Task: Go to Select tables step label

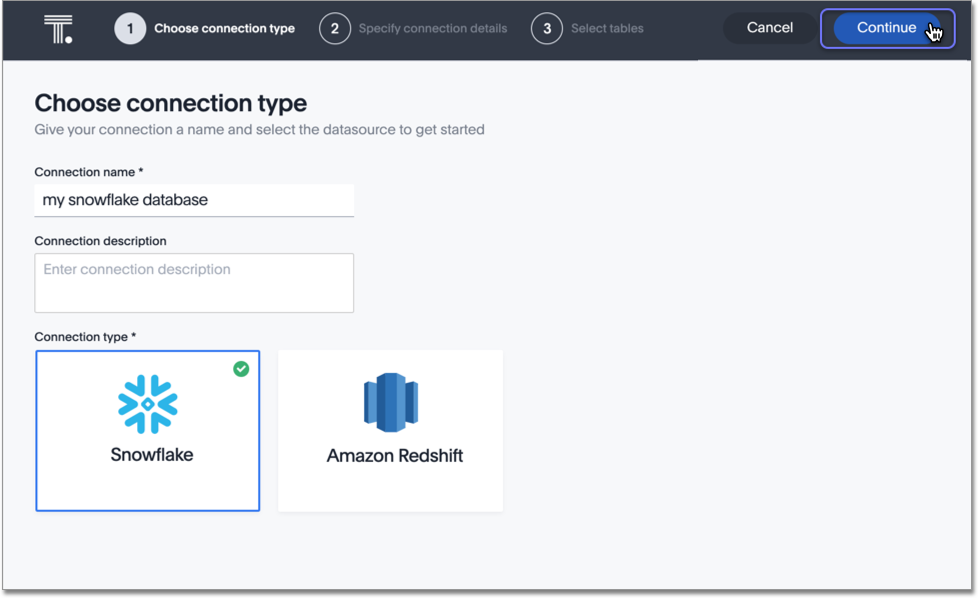Action: click(607, 29)
